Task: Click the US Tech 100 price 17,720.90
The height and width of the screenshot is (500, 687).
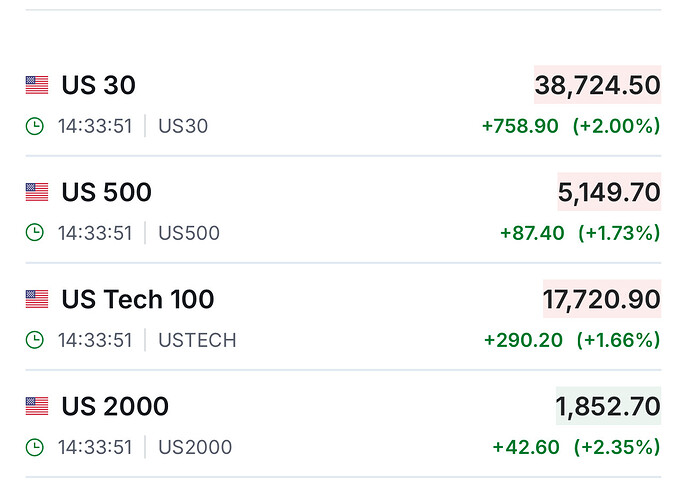Action: click(x=601, y=299)
